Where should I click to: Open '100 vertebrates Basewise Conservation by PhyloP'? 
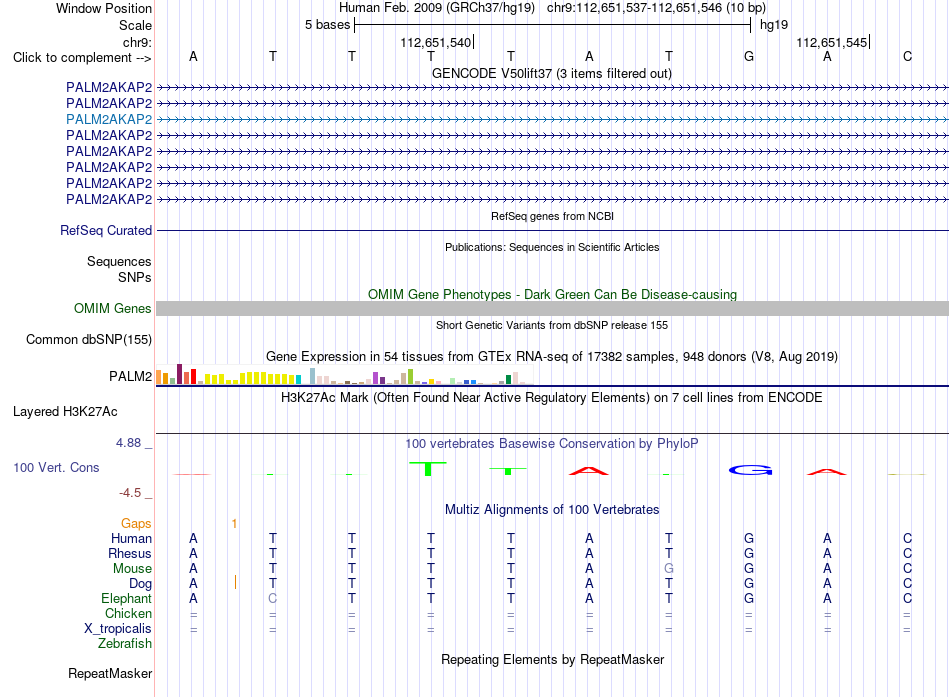click(552, 444)
